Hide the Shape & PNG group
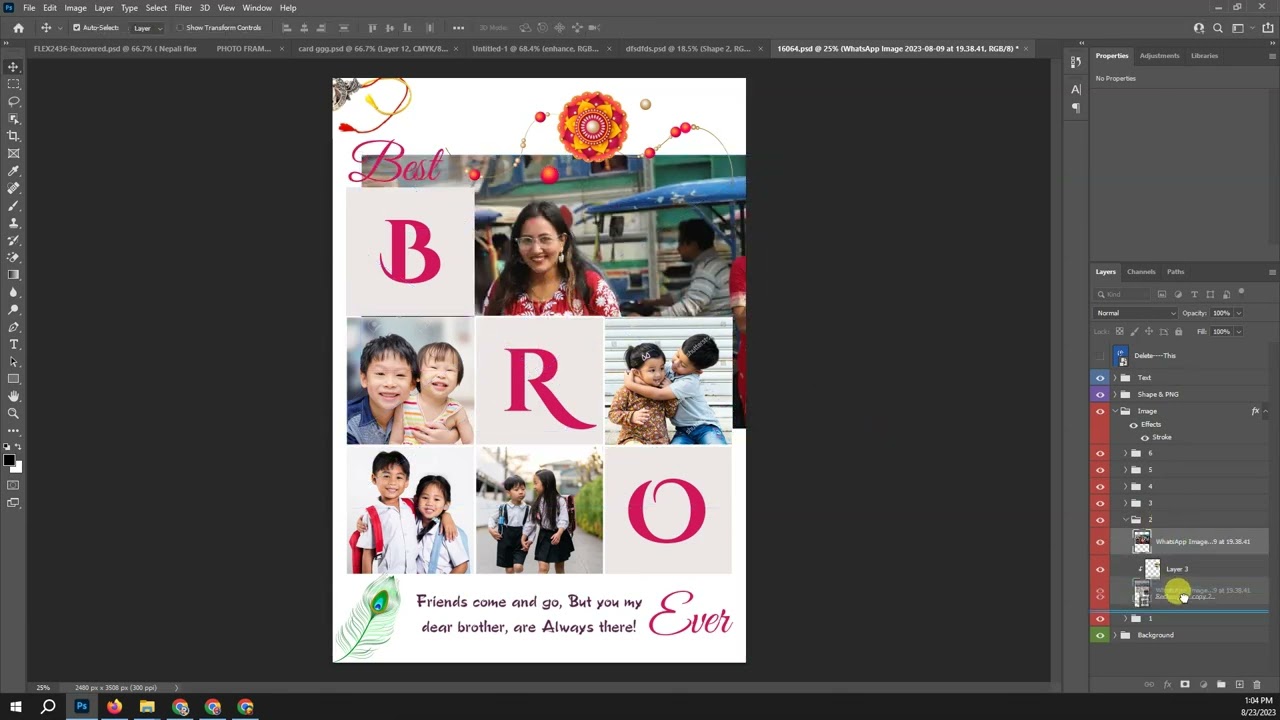This screenshot has width=1280, height=720. pyautogui.click(x=1100, y=394)
